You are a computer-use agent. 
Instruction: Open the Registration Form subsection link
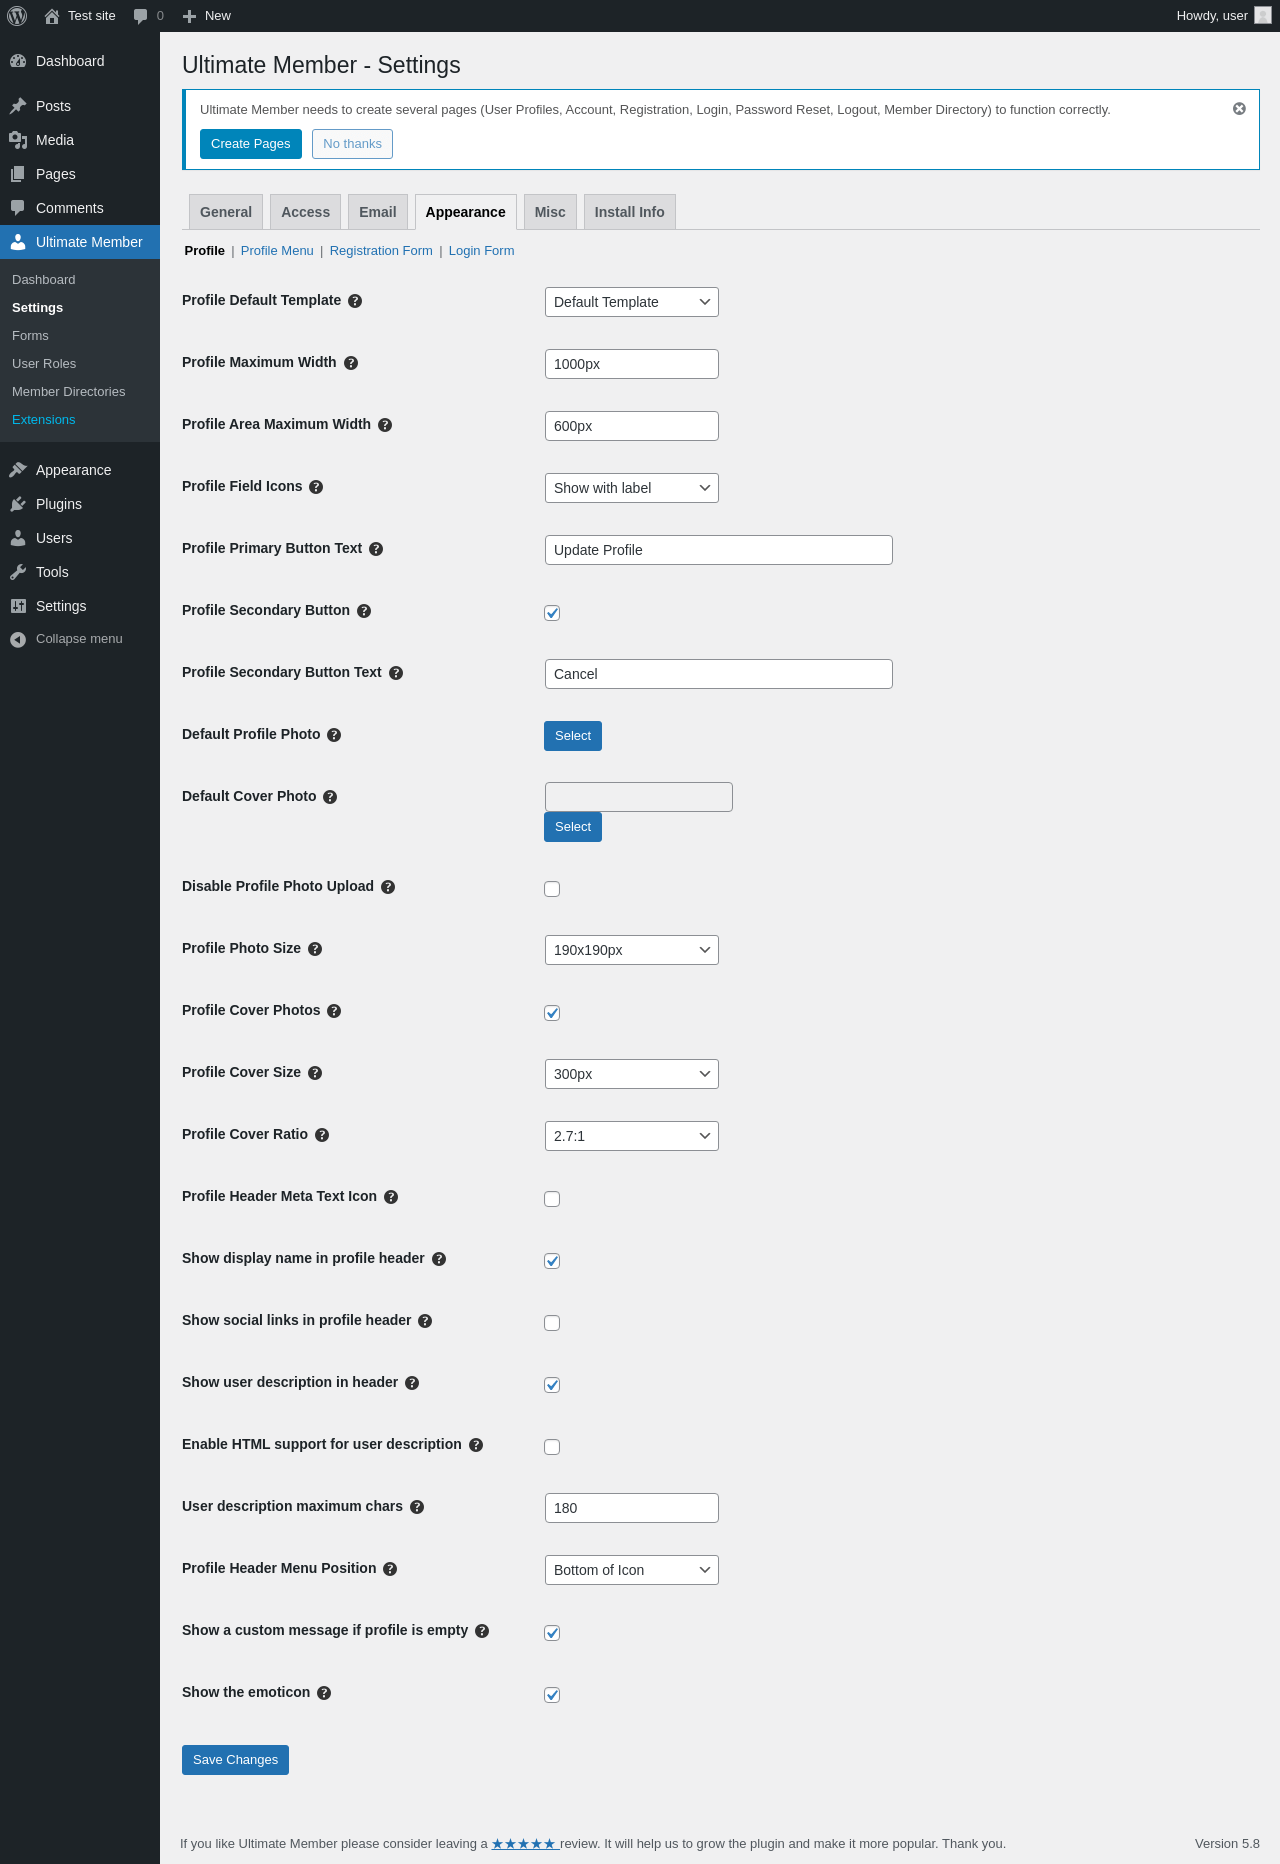[x=381, y=251]
